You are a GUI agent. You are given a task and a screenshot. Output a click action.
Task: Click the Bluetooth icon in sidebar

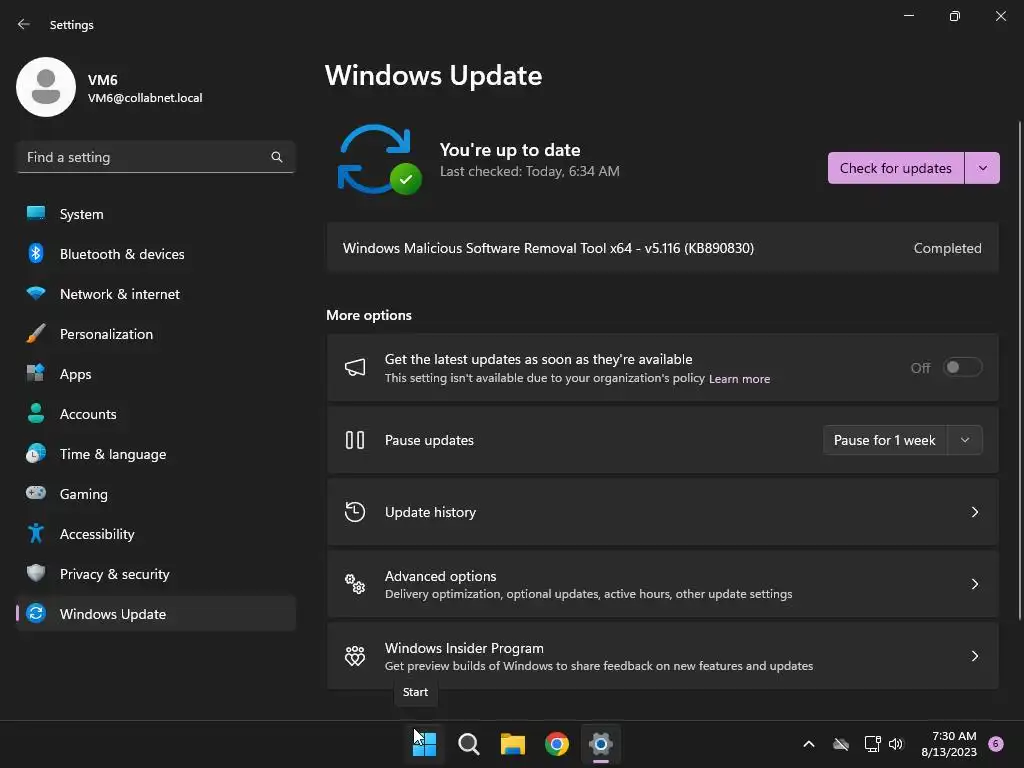[36, 253]
